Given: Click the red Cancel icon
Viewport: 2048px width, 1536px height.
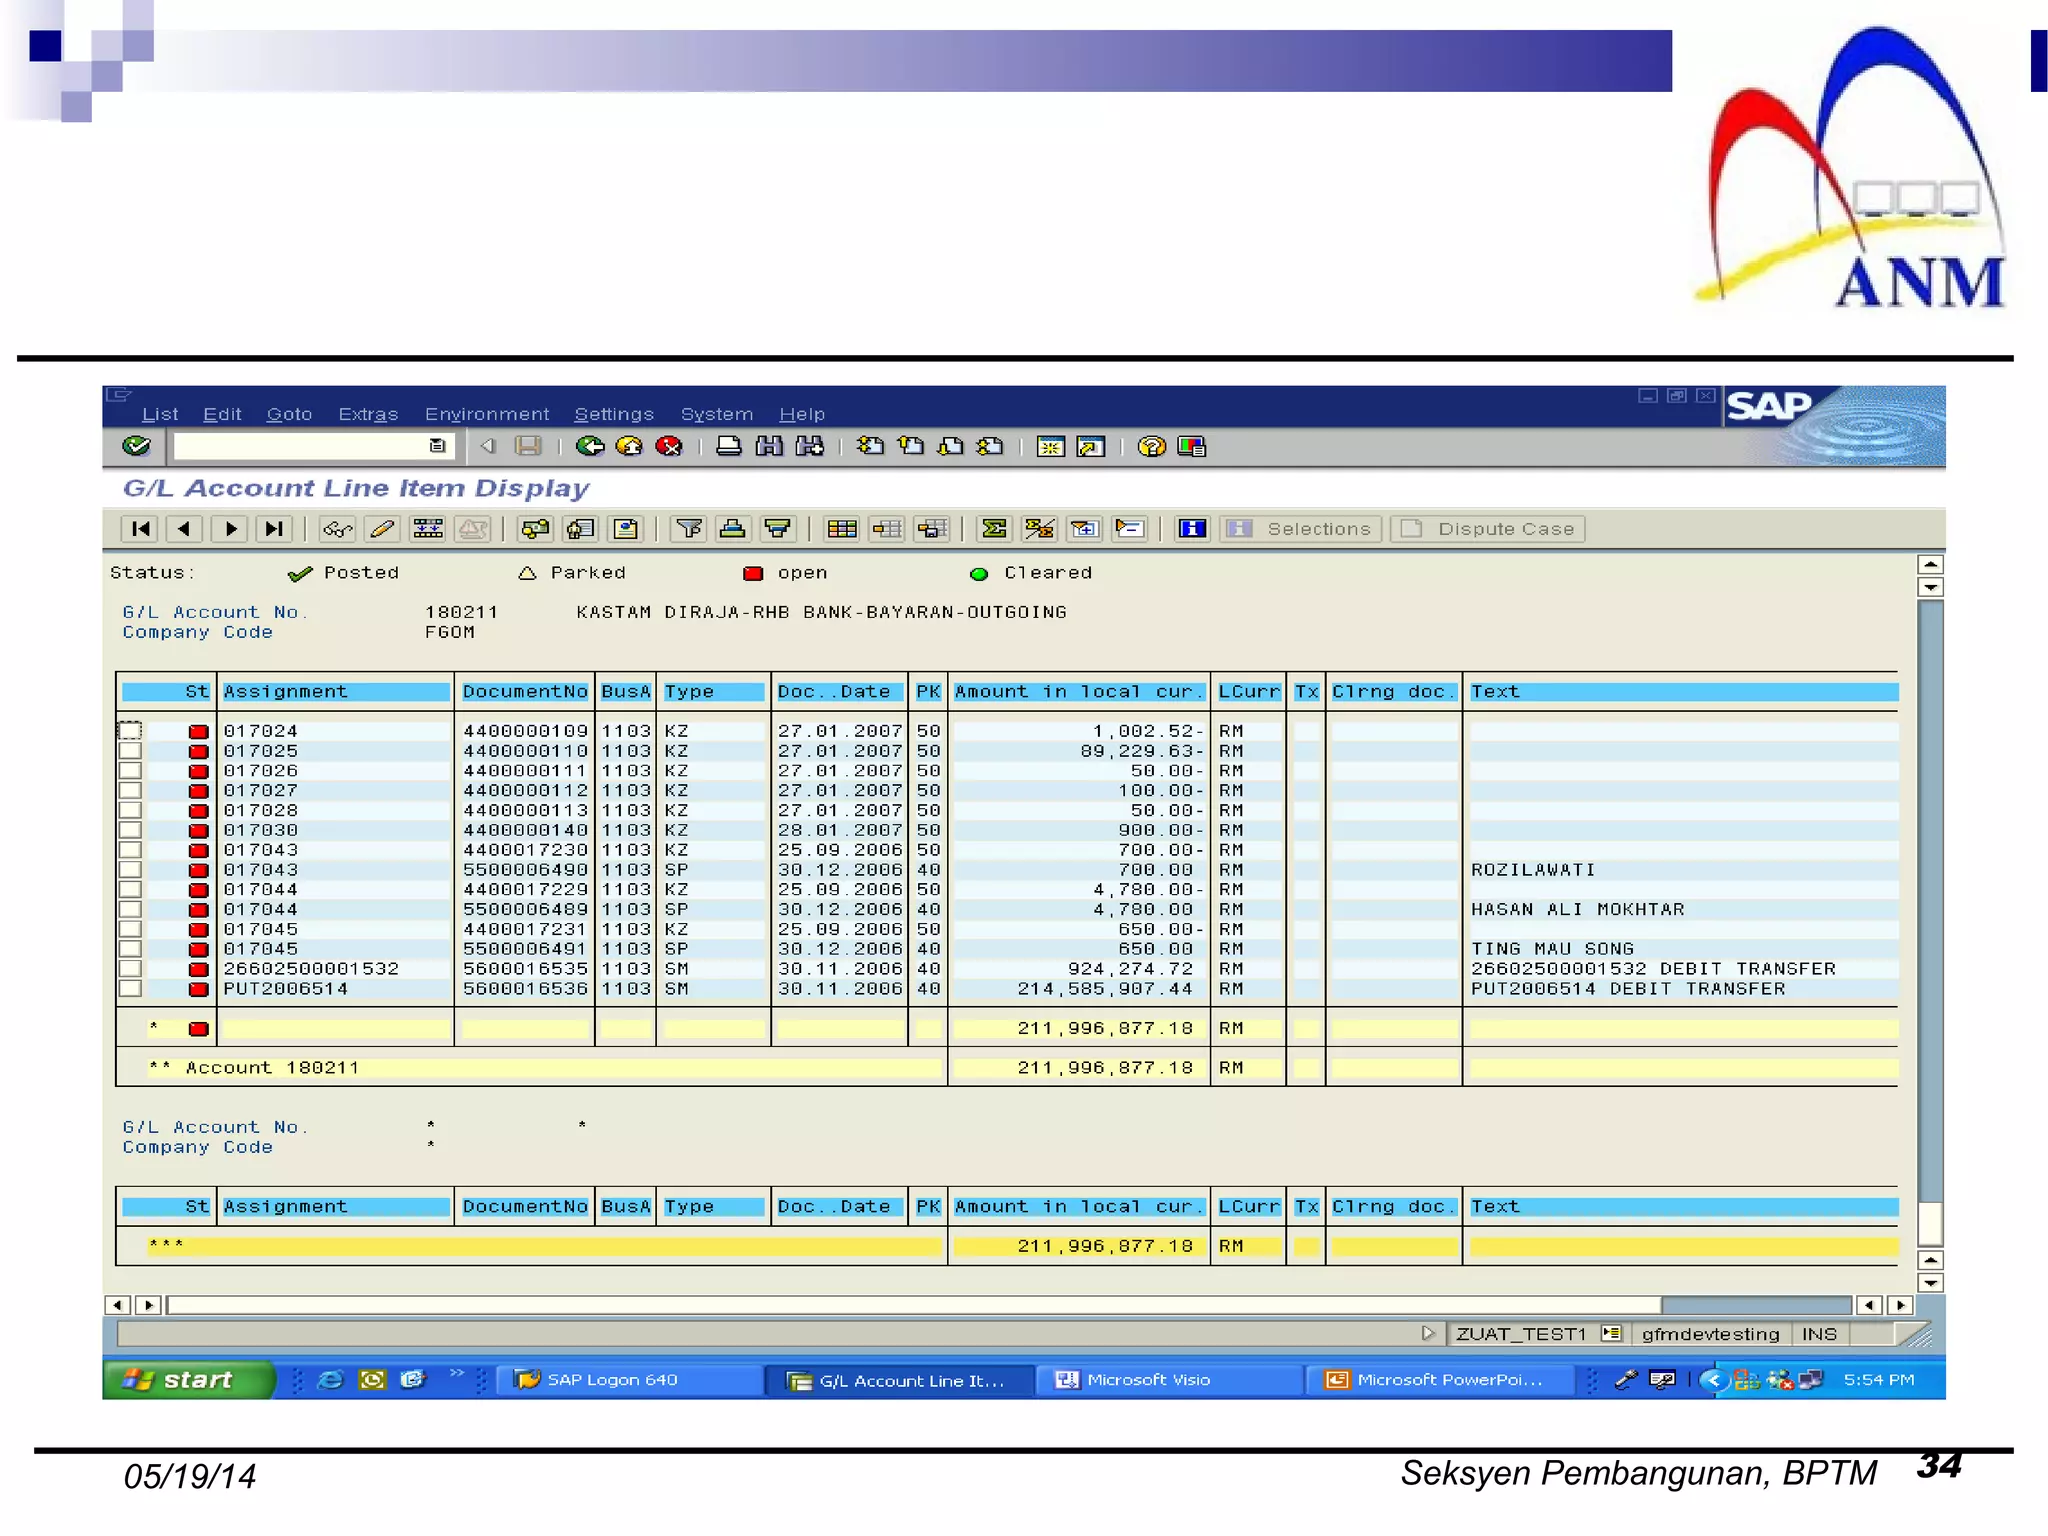Looking at the screenshot, I should (669, 446).
